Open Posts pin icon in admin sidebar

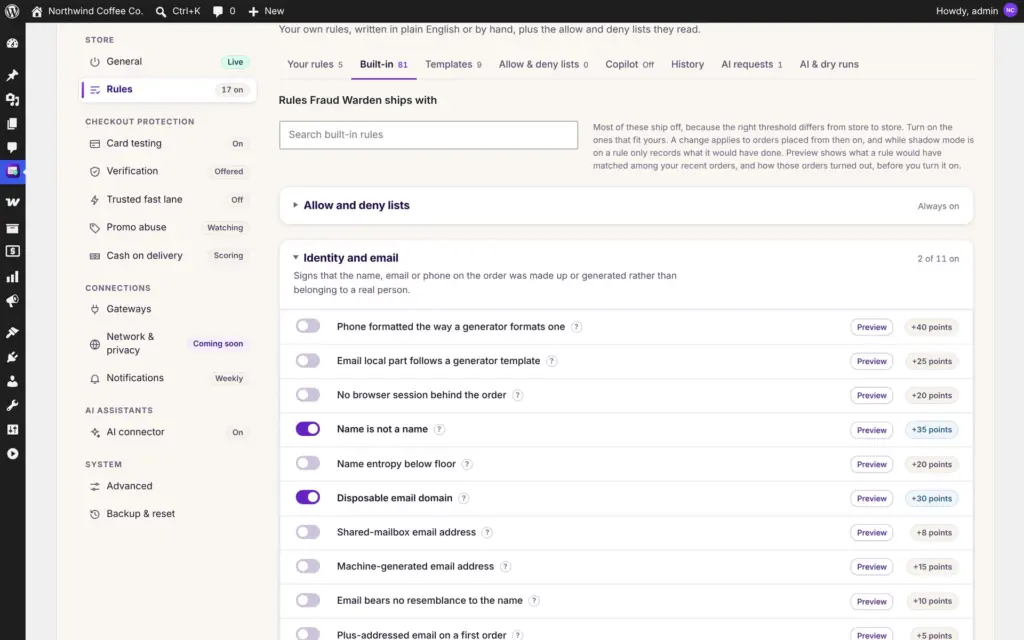[x=12, y=75]
